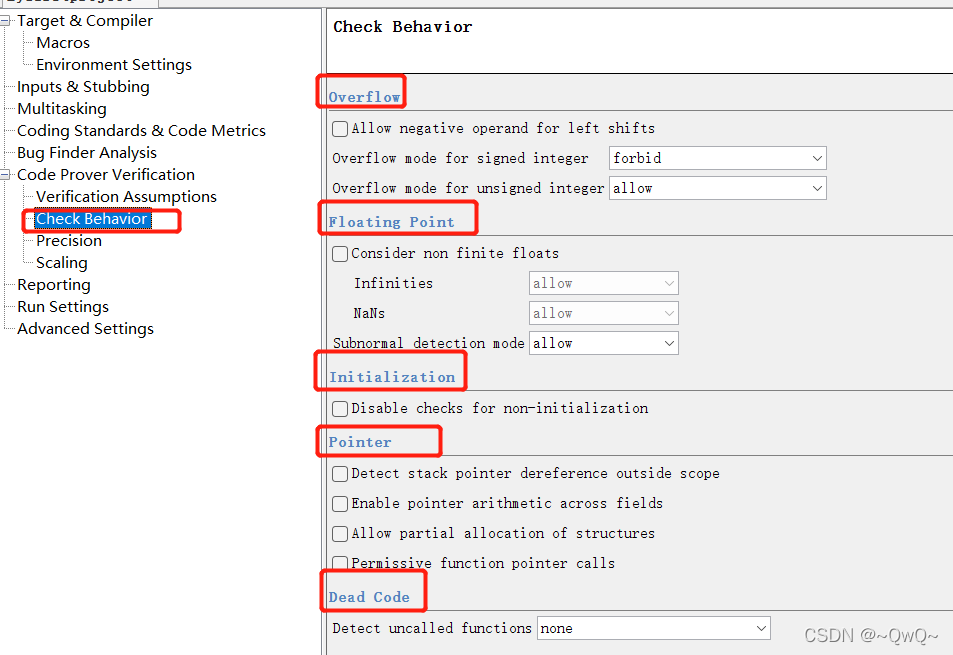Enable Permissive function pointer calls
Image resolution: width=953 pixels, height=655 pixels.
click(x=339, y=563)
